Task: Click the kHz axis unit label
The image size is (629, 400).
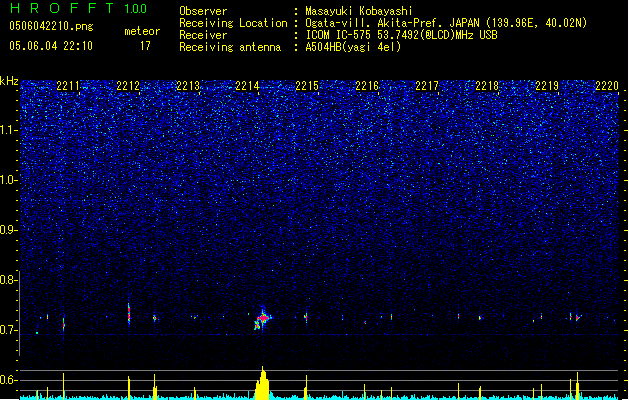Action: click(x=9, y=81)
